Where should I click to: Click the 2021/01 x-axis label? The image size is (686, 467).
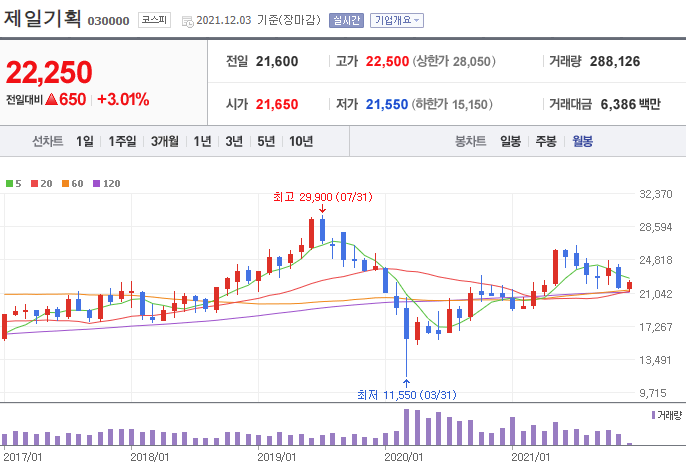pyautogui.click(x=531, y=457)
